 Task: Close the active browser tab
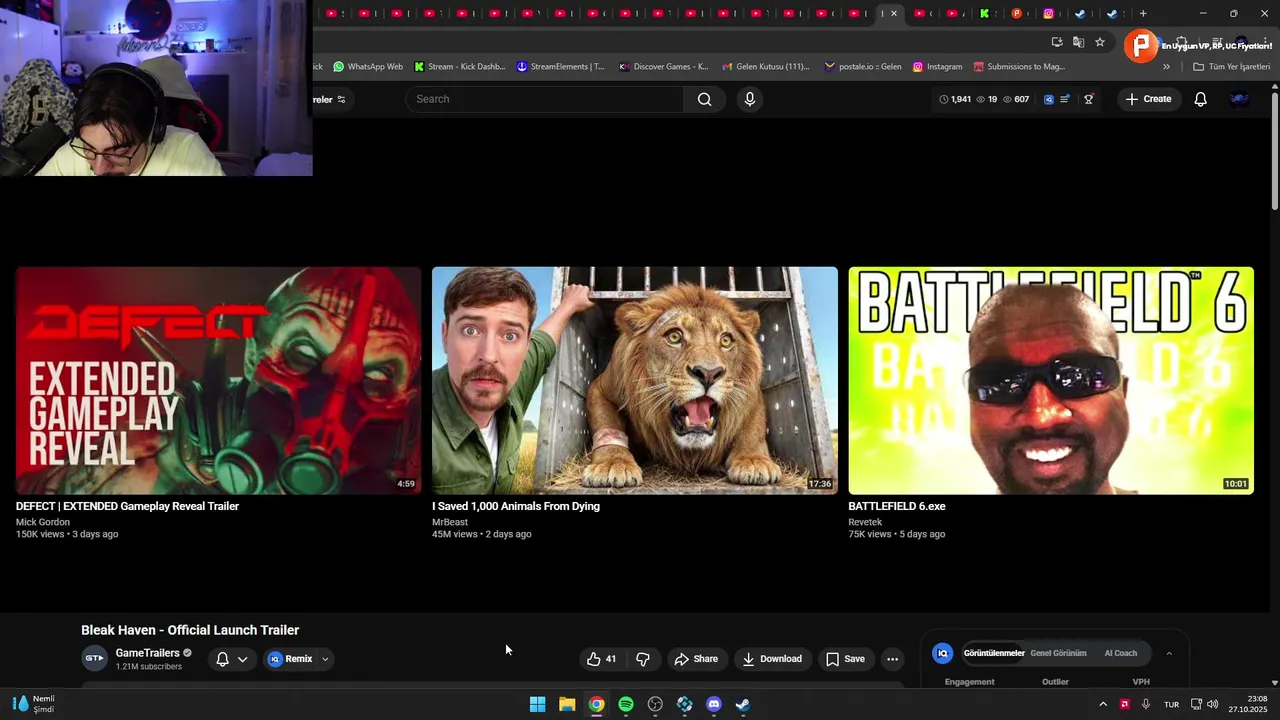894,13
